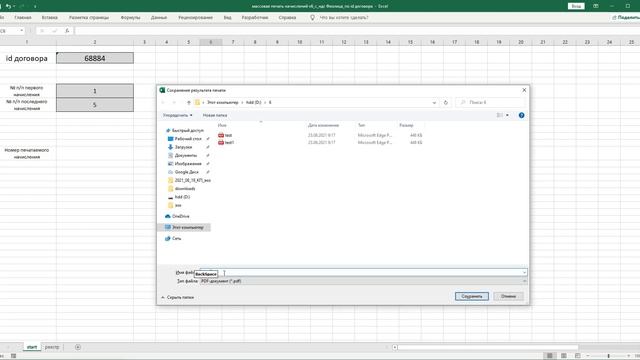Click the blue help icon in dialog

[x=521, y=116]
